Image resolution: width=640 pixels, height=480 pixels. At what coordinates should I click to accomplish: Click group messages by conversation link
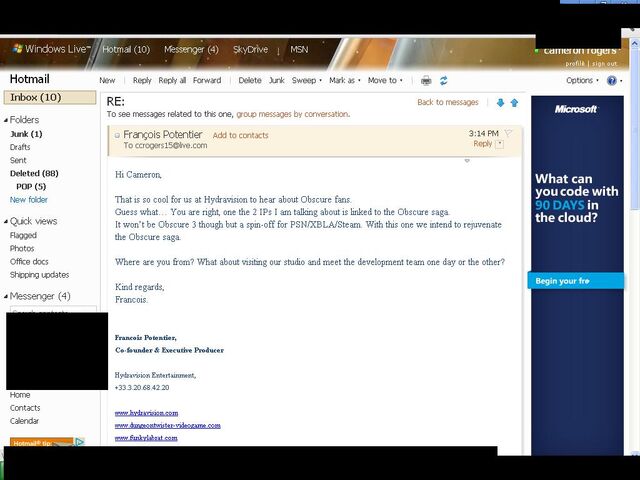click(x=292, y=114)
